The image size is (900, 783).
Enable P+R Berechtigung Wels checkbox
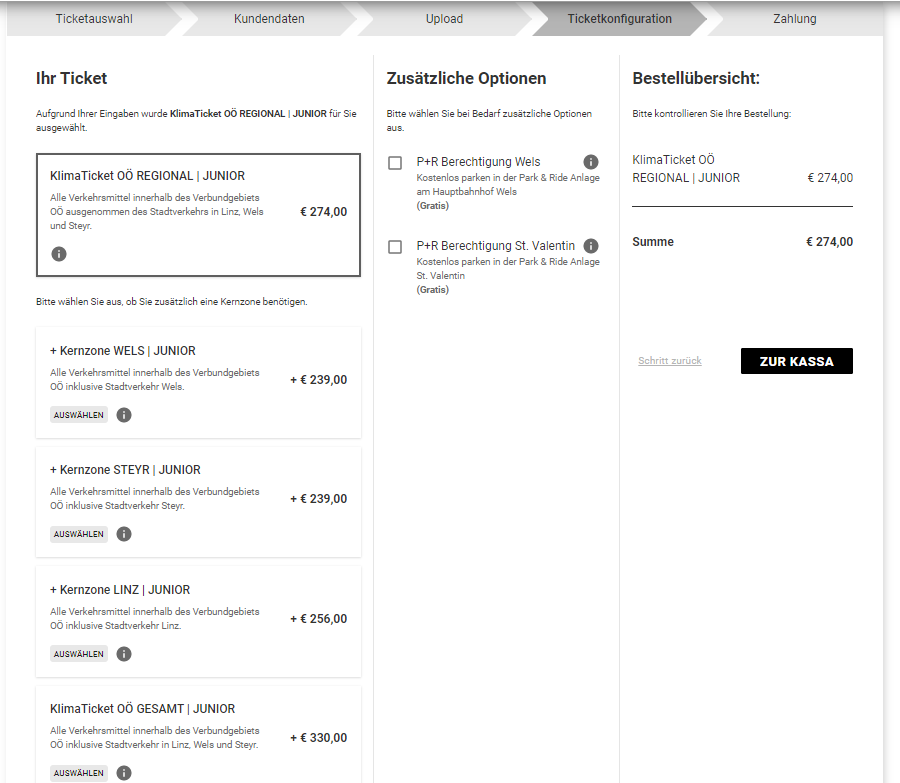pyautogui.click(x=395, y=163)
